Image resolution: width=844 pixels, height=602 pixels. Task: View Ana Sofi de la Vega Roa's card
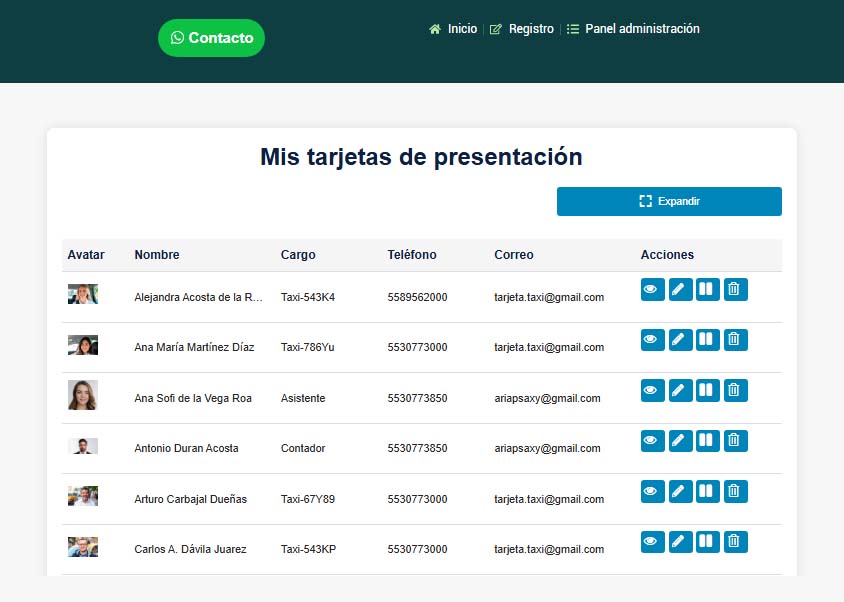[652, 390]
